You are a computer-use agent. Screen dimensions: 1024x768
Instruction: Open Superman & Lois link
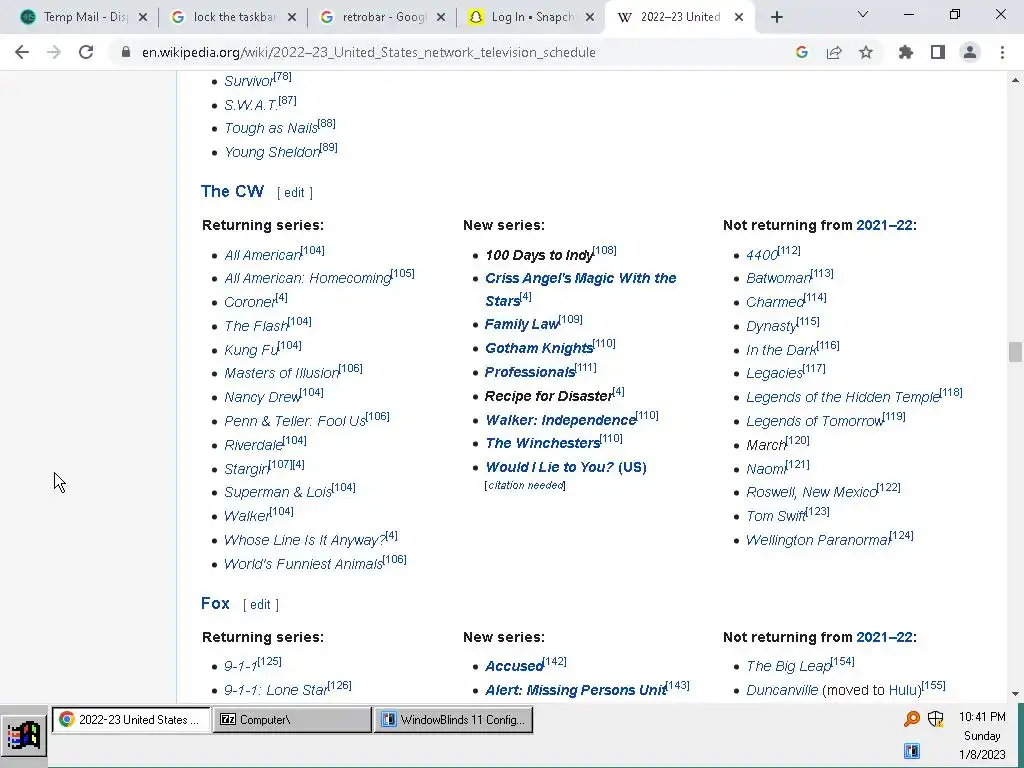point(278,492)
